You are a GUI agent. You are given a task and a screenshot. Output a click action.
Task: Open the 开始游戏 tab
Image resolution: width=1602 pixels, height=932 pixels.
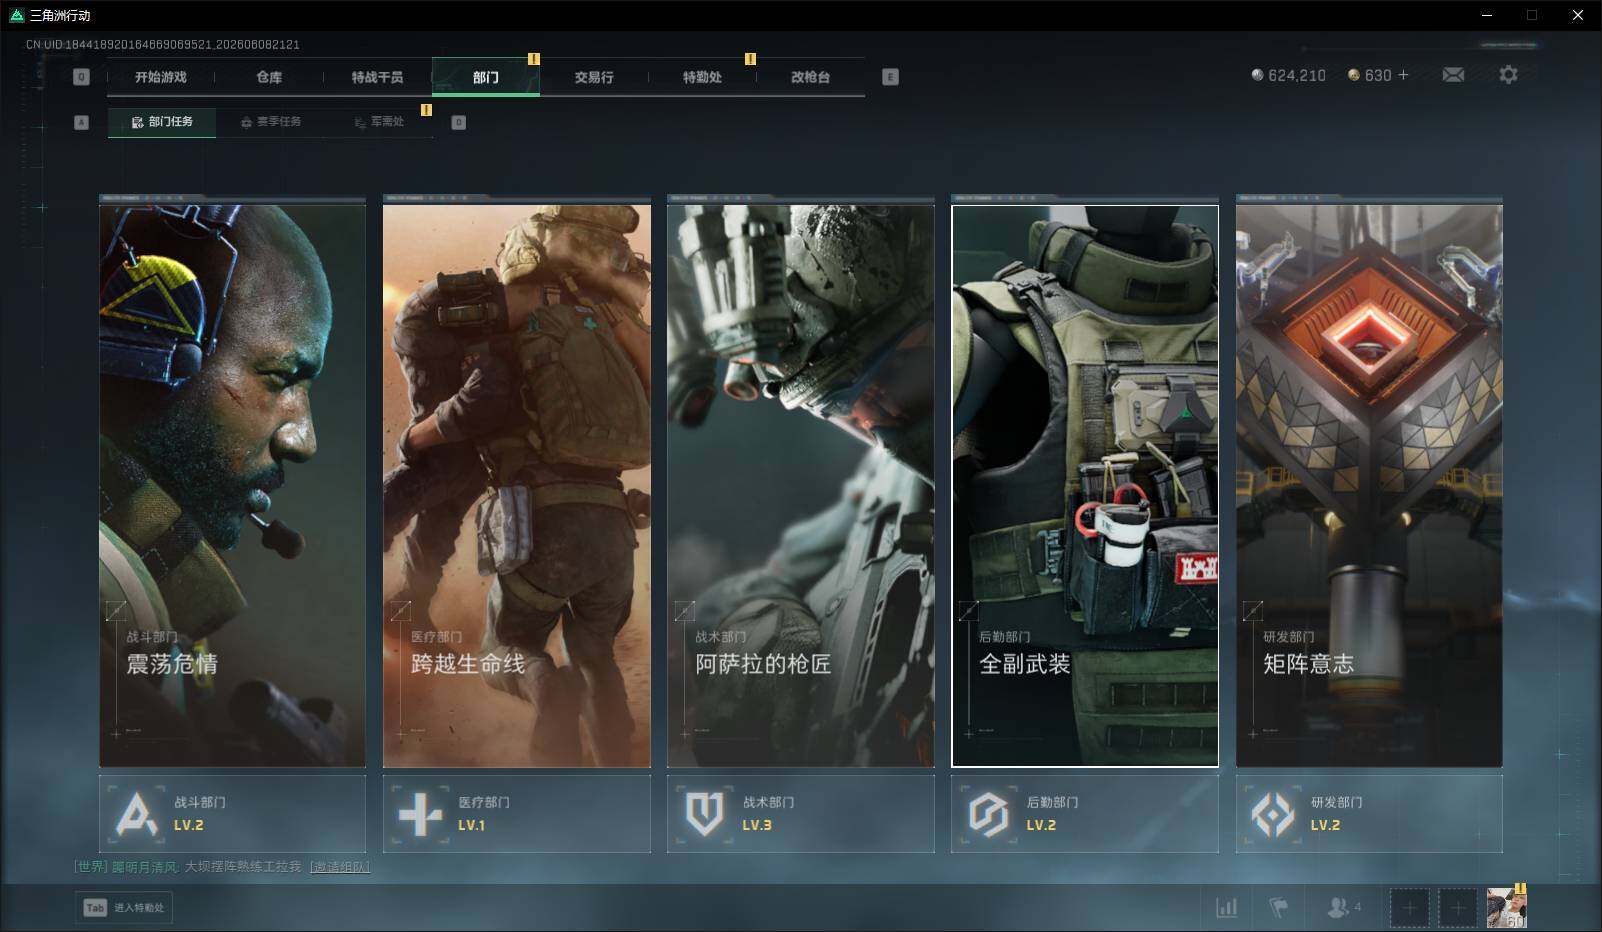161,77
